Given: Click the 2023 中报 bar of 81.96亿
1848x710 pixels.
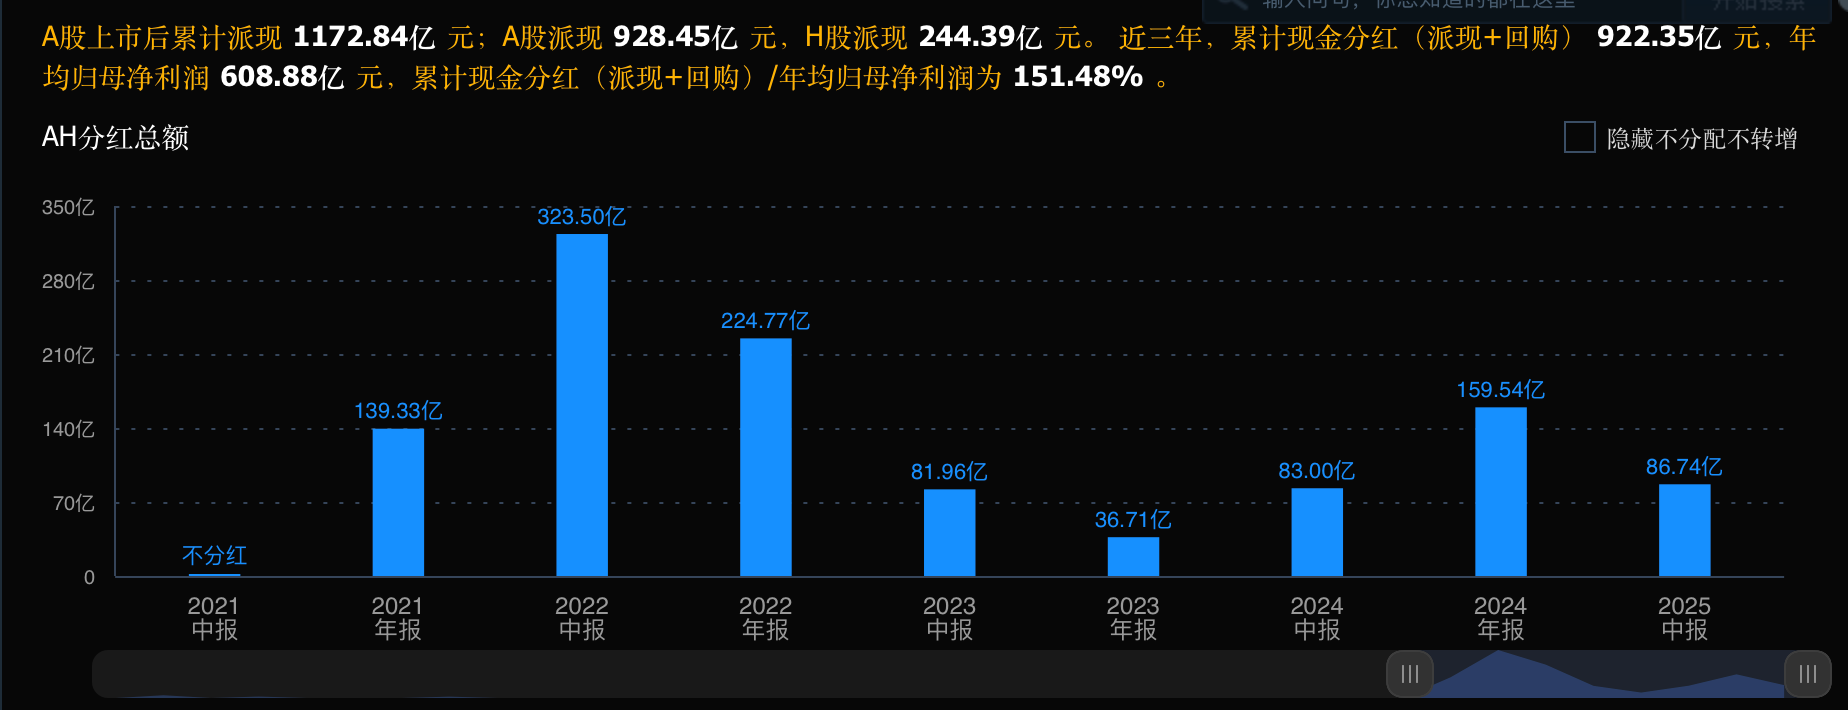Looking at the screenshot, I should pyautogui.click(x=949, y=532).
